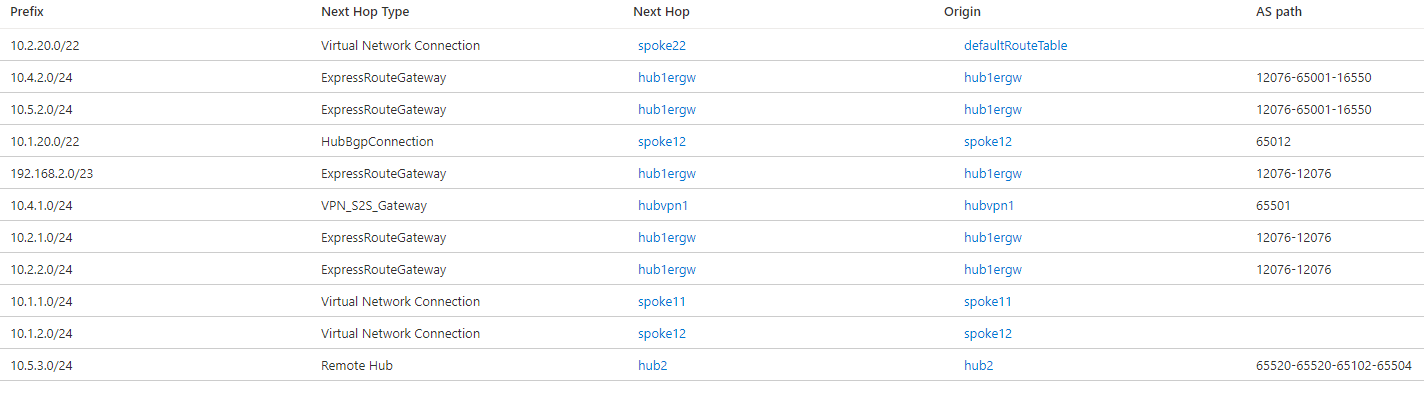Viewport: 1424px width, 394px height.
Task: Open hubvpn1 origin link
Action: pyautogui.click(x=989, y=205)
